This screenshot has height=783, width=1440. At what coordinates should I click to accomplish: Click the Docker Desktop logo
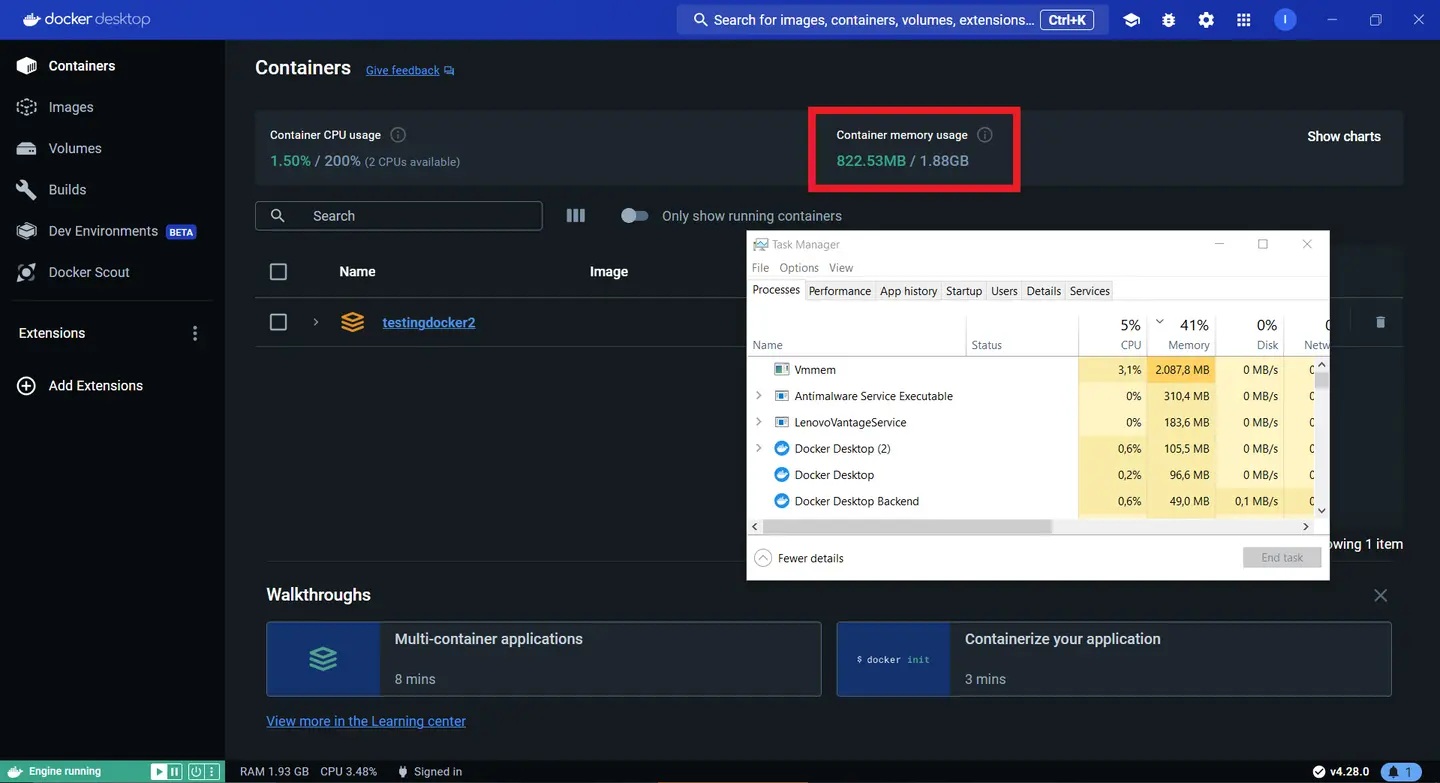(86, 20)
